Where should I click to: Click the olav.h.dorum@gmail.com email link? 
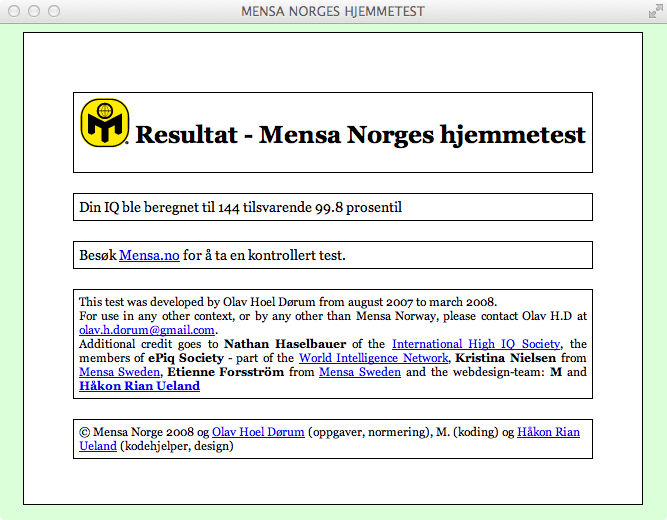coord(147,330)
